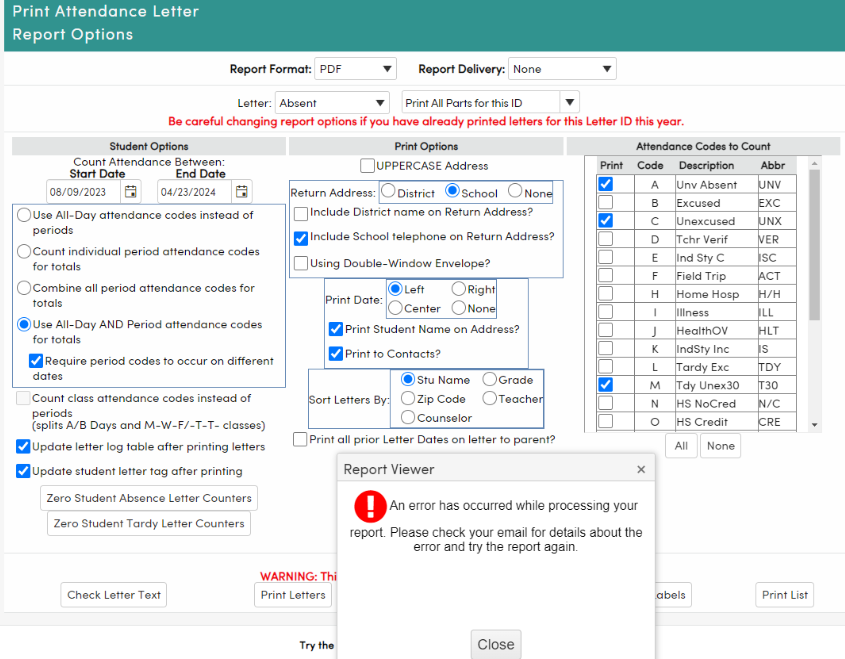Click the red error exclamation icon
This screenshot has width=845, height=659.
click(x=370, y=506)
